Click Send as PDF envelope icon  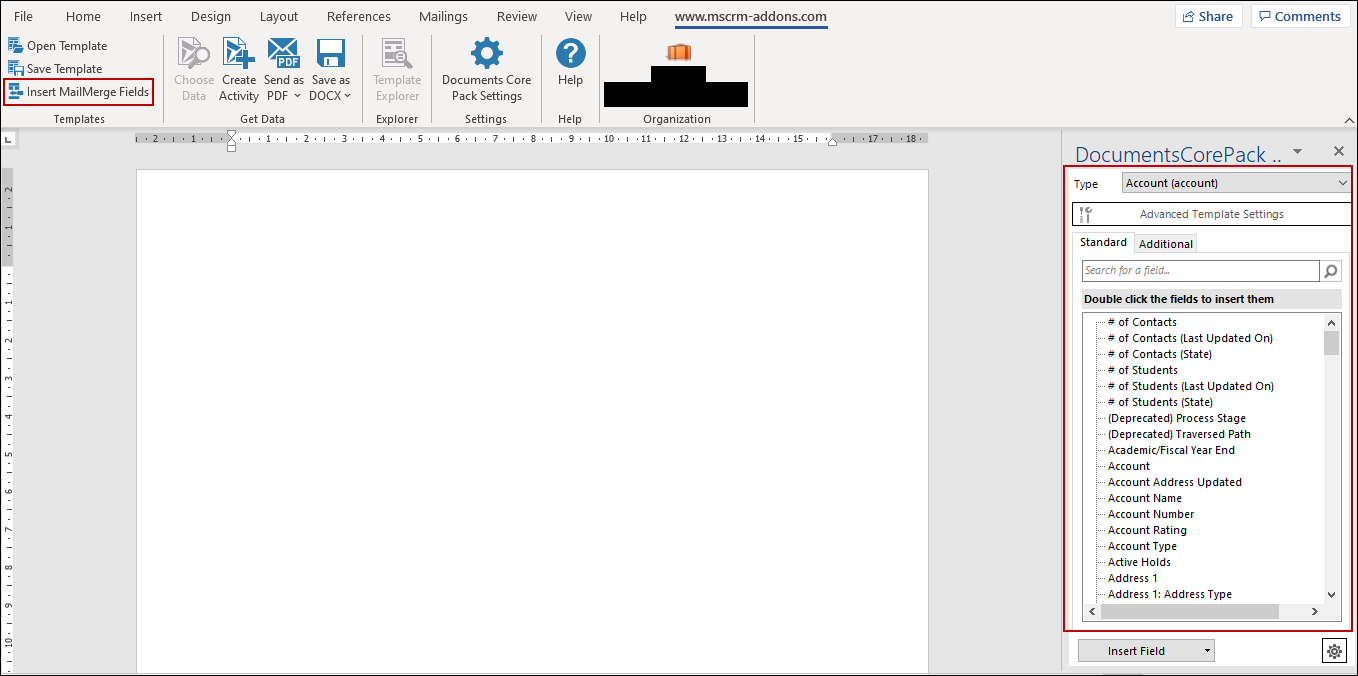[284, 54]
